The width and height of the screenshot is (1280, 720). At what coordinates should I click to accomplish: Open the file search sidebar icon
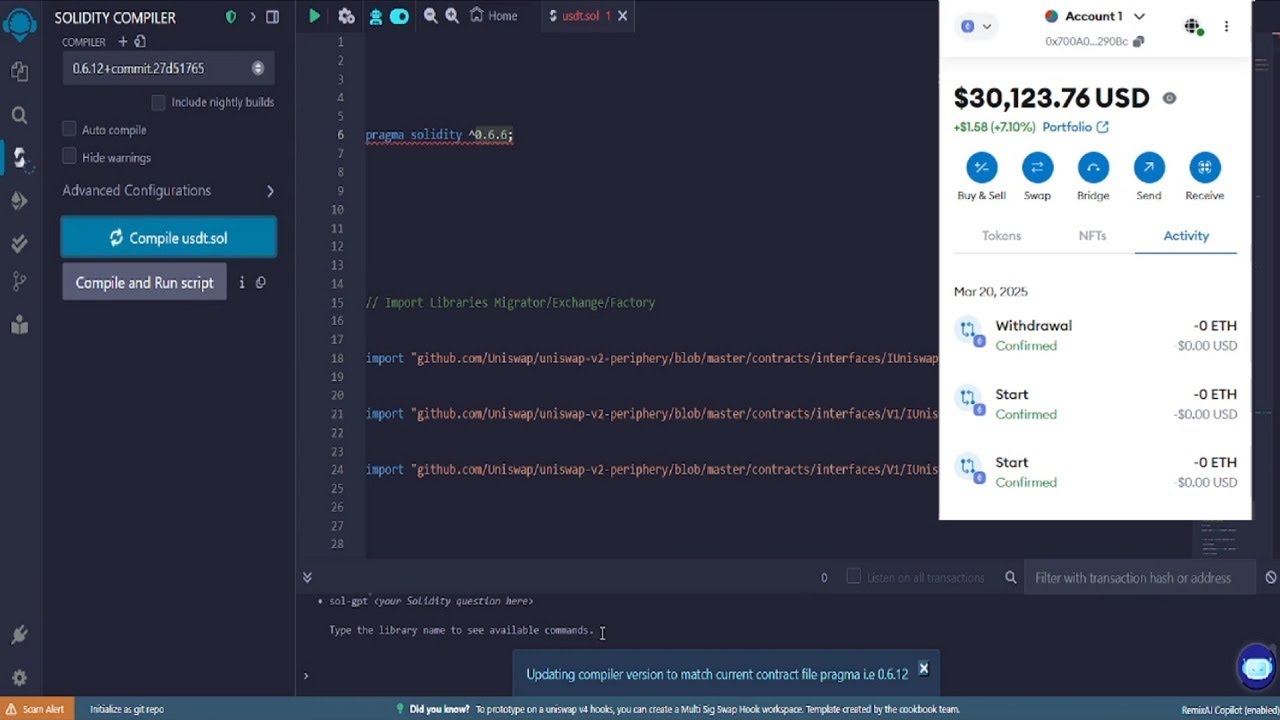(19, 115)
